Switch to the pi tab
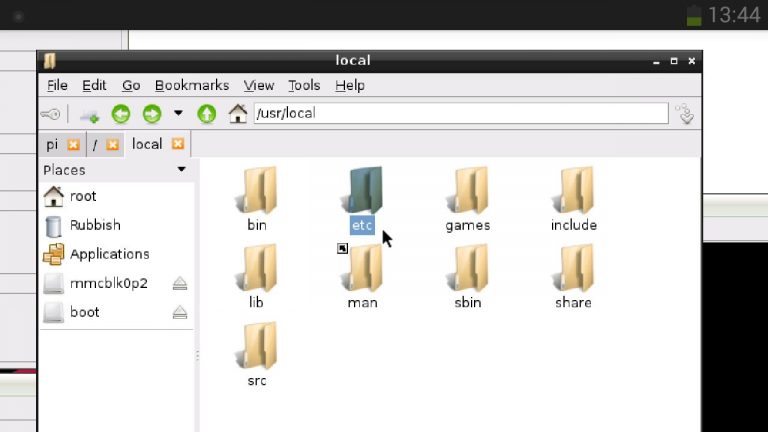This screenshot has height=432, width=768. (x=52, y=144)
